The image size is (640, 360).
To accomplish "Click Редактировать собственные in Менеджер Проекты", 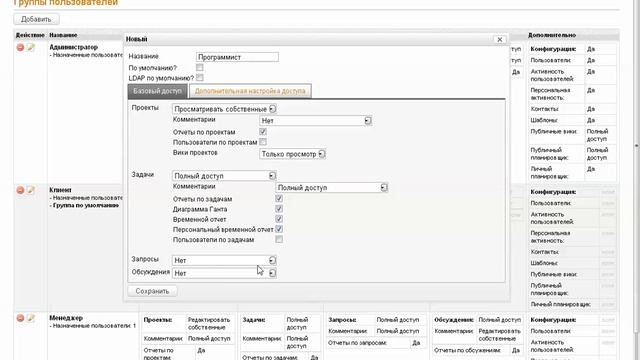I will point(209,324).
